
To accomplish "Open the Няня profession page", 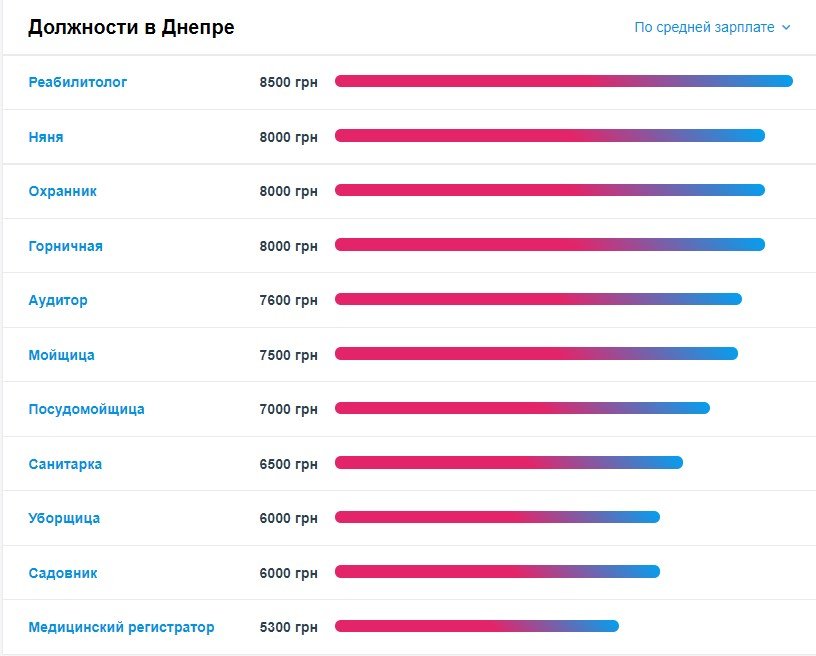I will (x=45, y=136).
